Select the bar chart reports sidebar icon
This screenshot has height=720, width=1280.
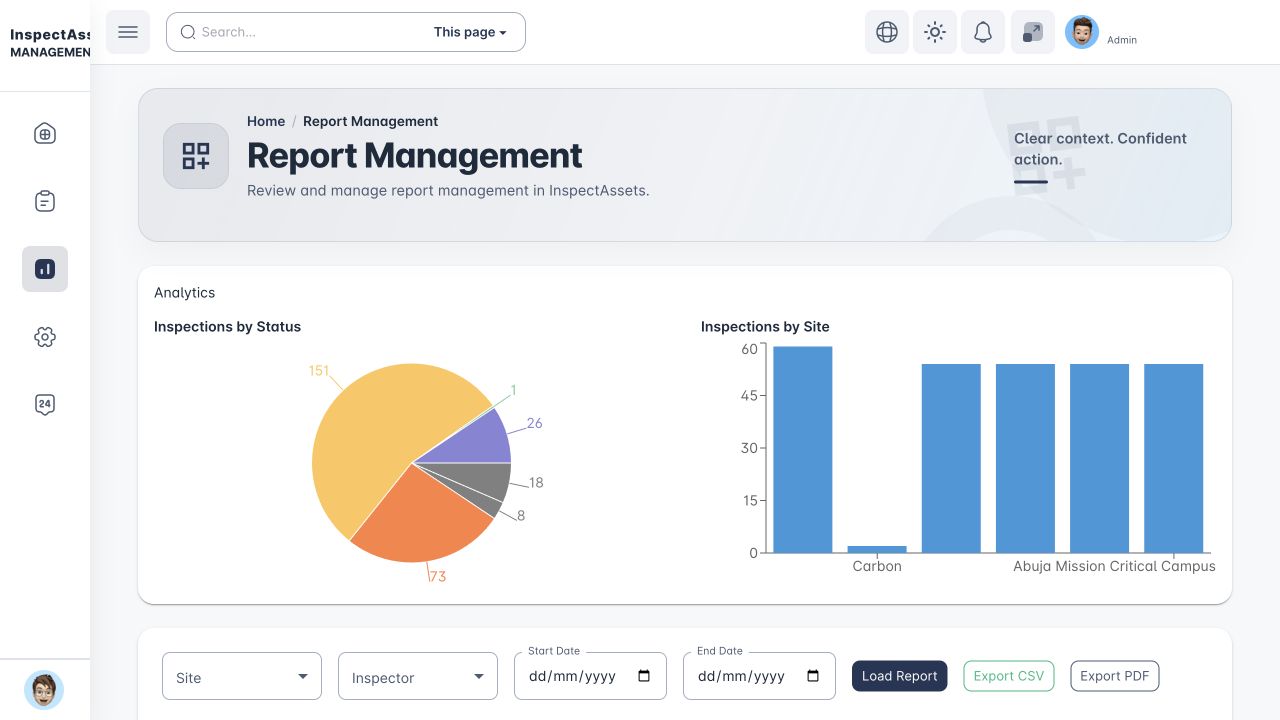[45, 269]
